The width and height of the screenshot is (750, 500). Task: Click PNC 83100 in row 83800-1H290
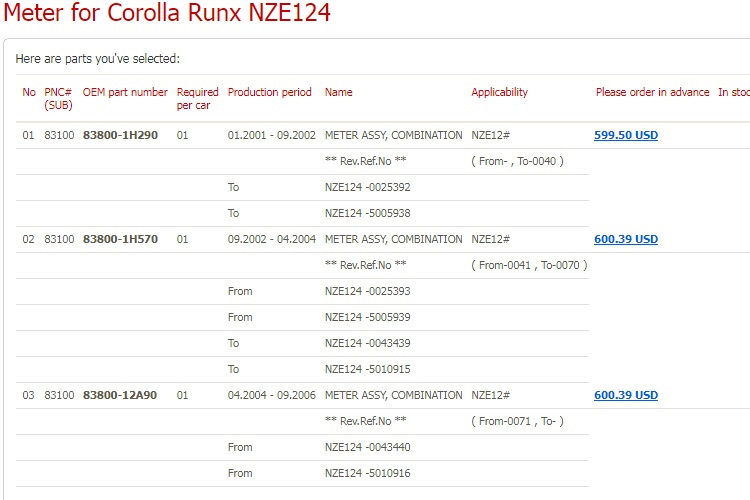[59, 135]
